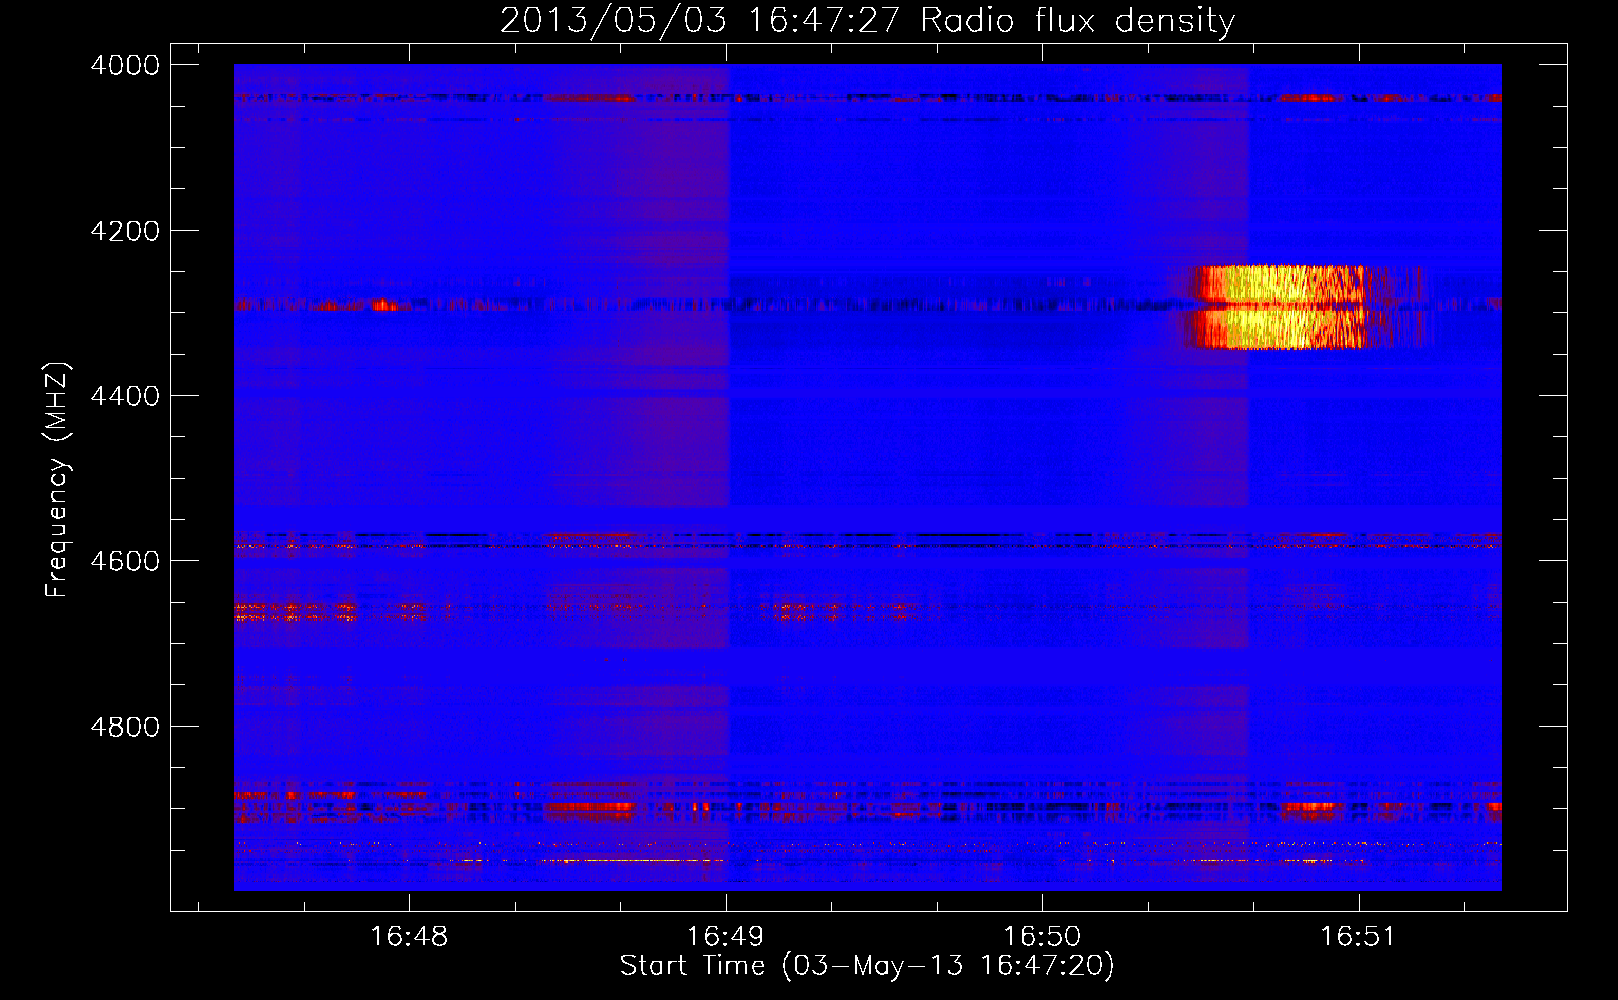Click the 'Start Time (03-May-13 16:47:20)' axis label
The height and width of the screenshot is (1000, 1618).
[x=867, y=966]
